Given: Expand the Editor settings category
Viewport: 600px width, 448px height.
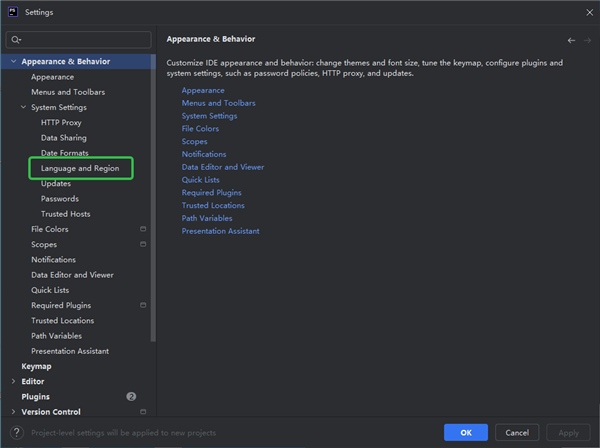Looking at the screenshot, I should [13, 381].
